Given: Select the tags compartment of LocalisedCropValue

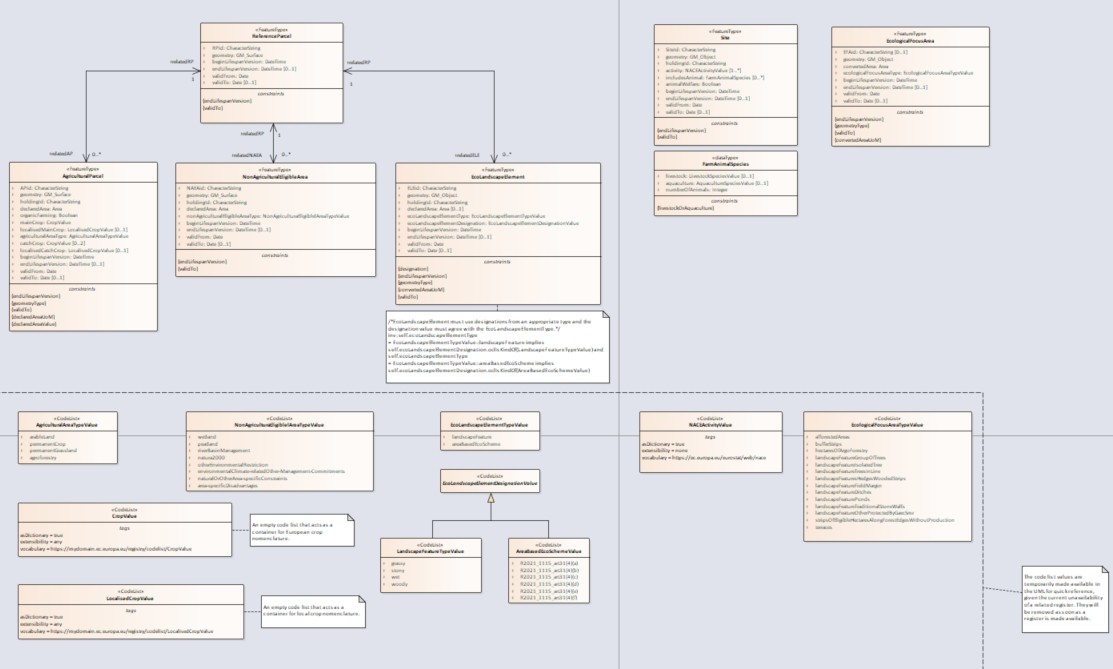Looking at the screenshot, I should pyautogui.click(x=128, y=610).
